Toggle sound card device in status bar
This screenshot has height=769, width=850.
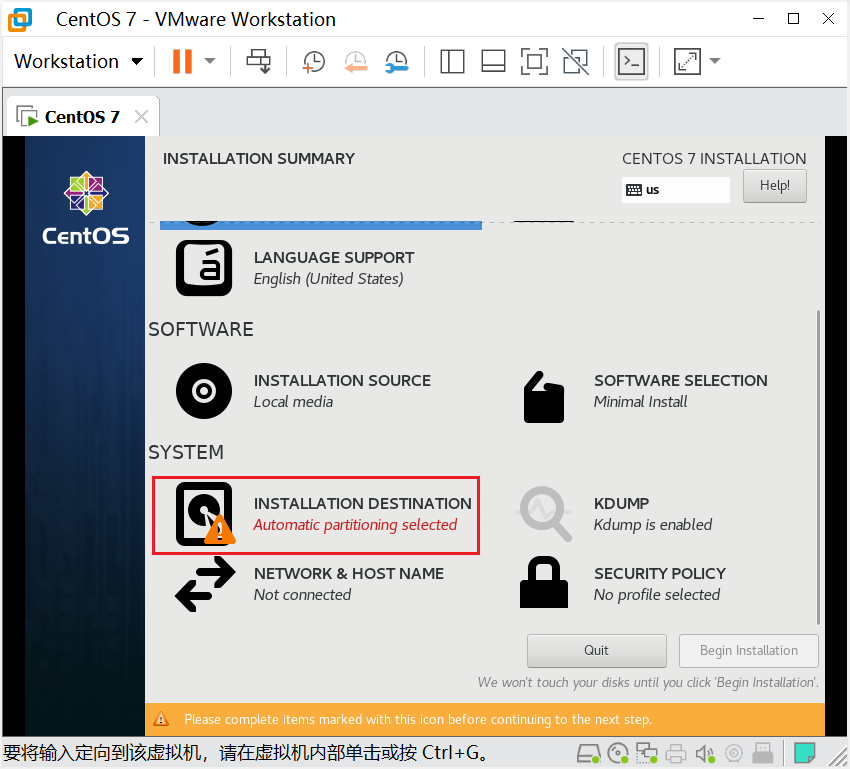(x=706, y=753)
